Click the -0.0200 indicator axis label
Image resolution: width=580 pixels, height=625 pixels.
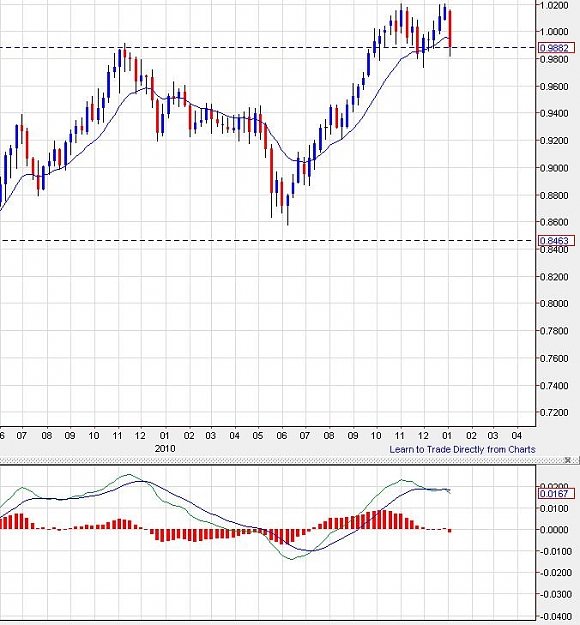[x=558, y=573]
